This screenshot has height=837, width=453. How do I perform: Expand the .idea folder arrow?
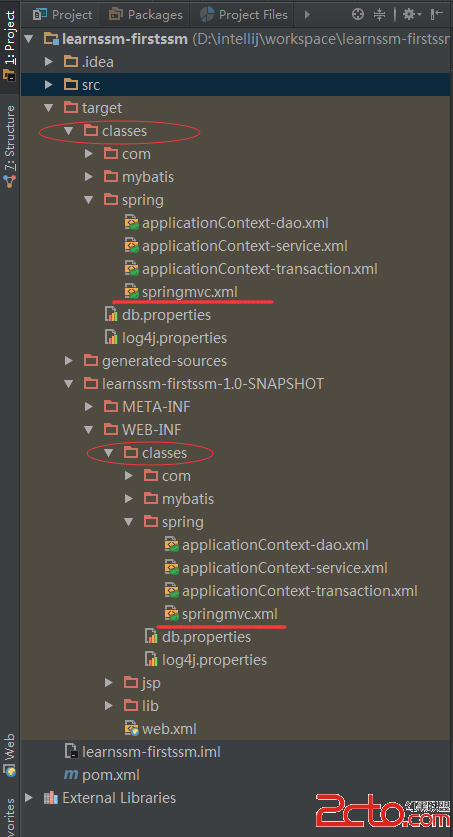coord(49,62)
